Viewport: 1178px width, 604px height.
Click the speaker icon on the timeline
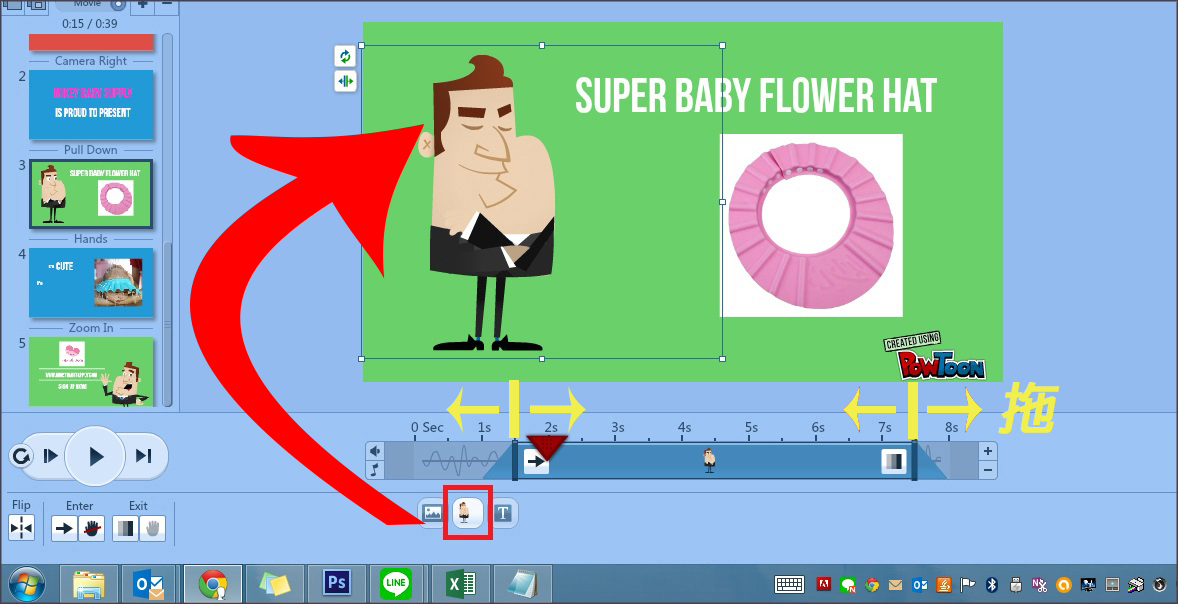coord(375,450)
